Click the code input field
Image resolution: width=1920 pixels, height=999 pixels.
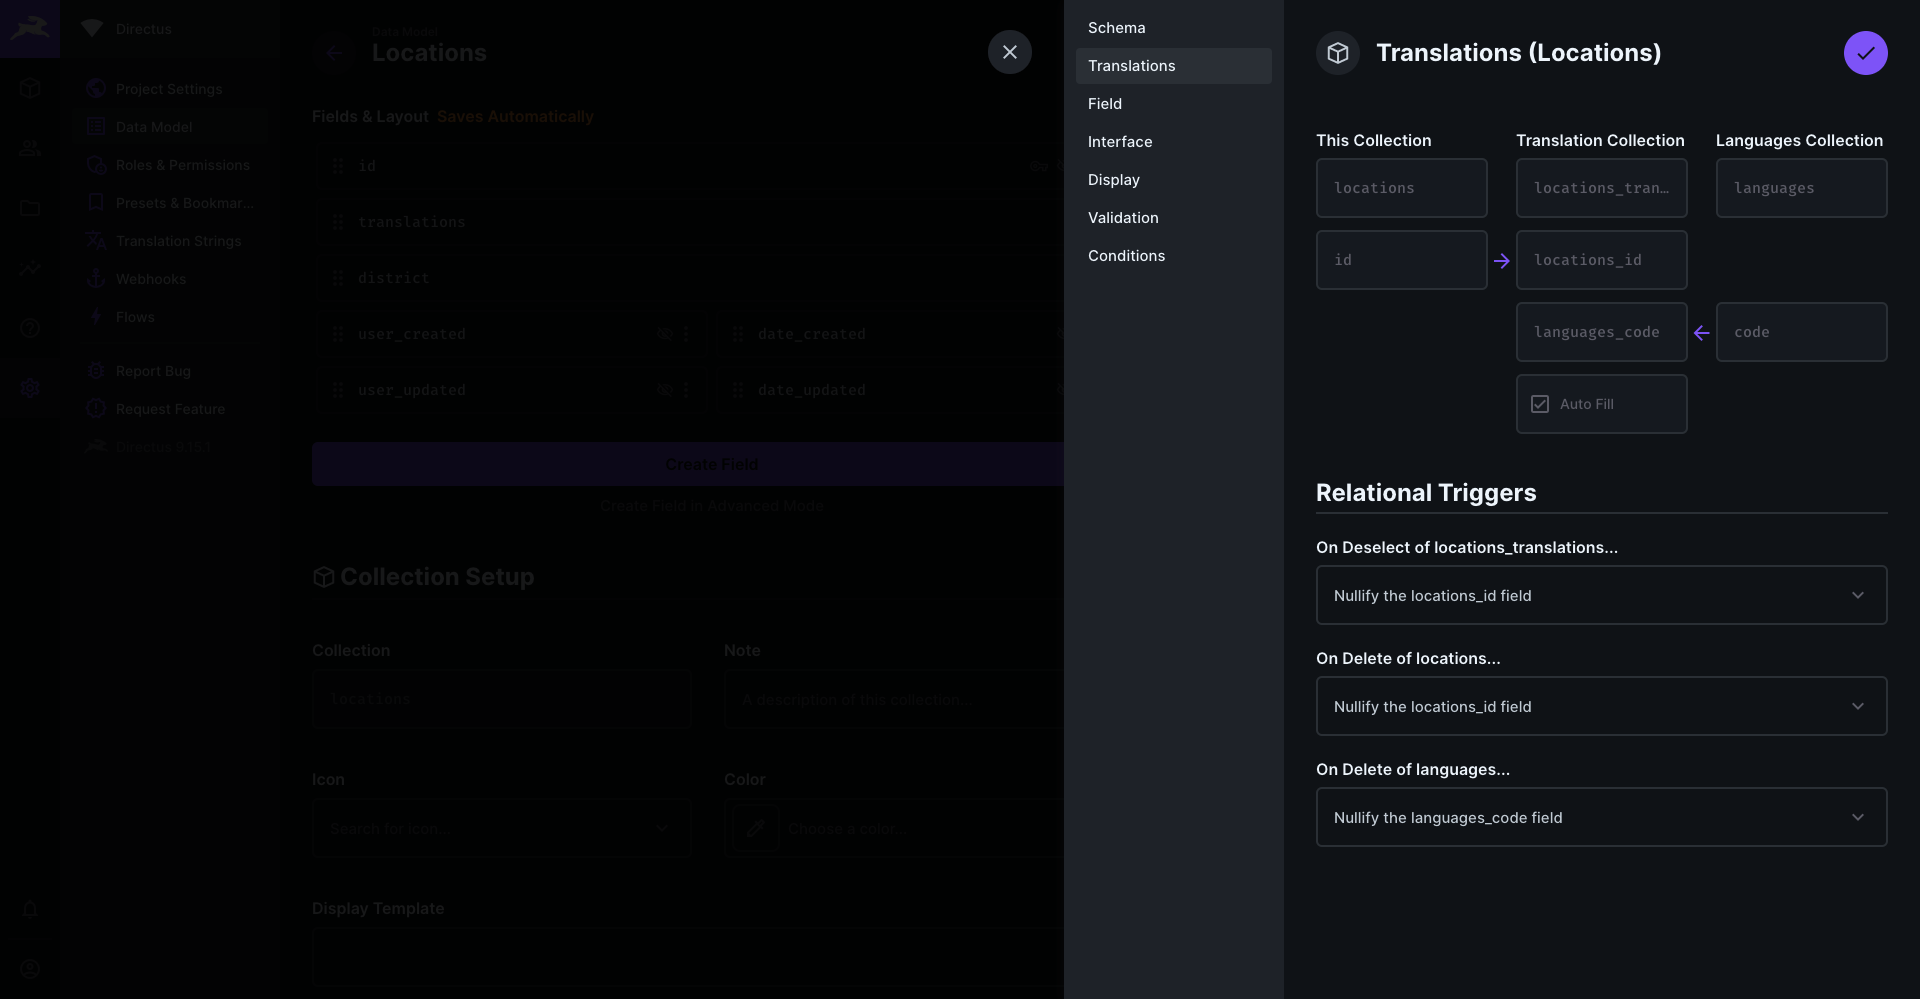1802,332
